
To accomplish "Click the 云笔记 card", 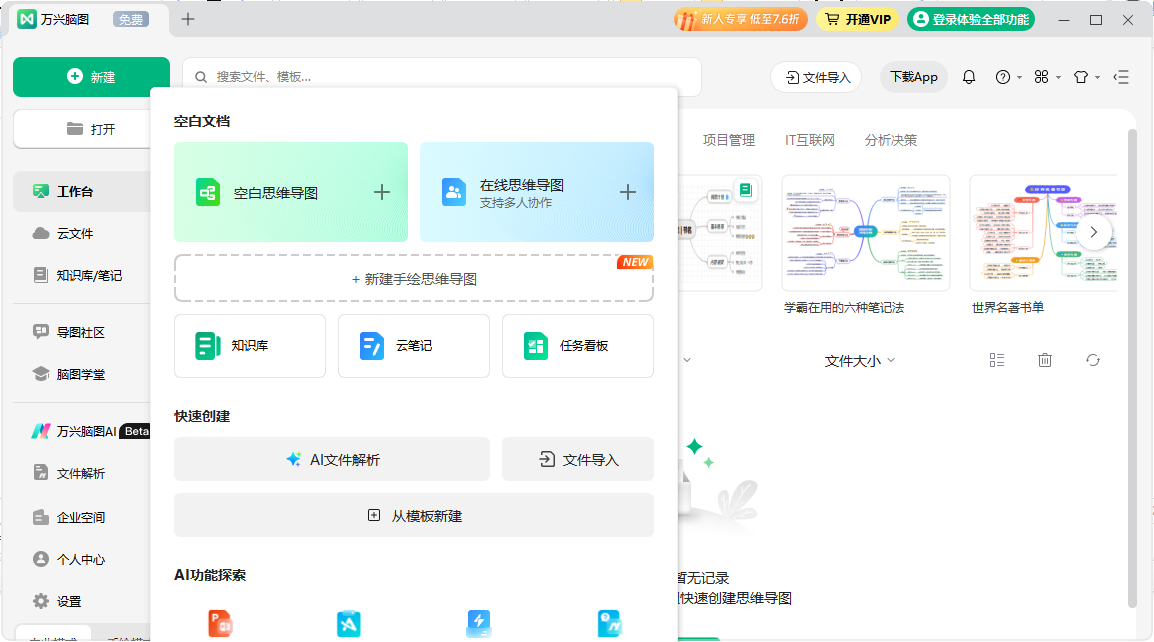I will [x=414, y=346].
